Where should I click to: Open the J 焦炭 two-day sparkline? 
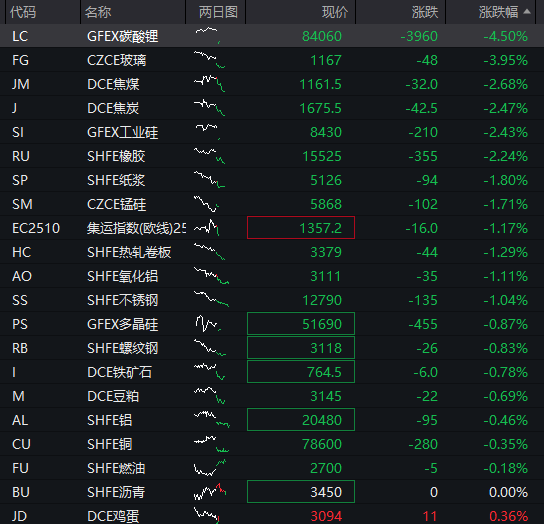[x=210, y=108]
